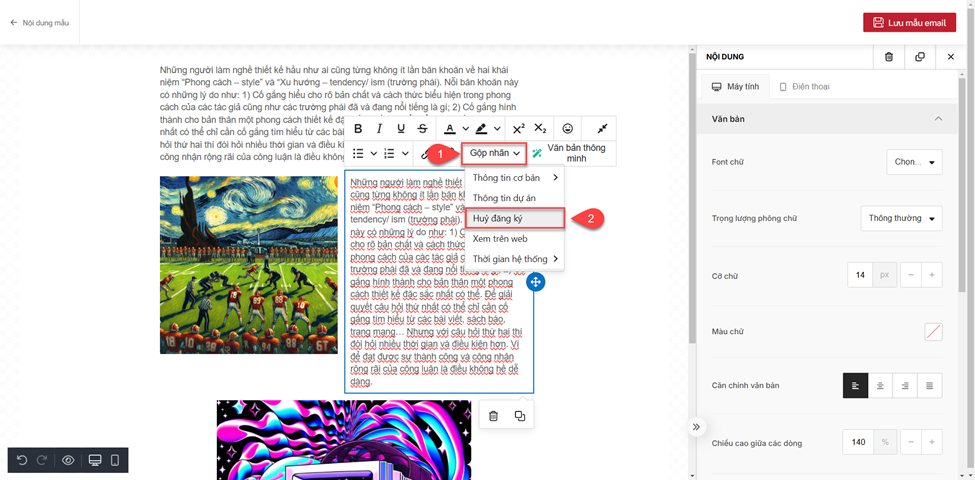Align text to the right
Screen dimensions: 975x480
pyautogui.click(x=905, y=385)
